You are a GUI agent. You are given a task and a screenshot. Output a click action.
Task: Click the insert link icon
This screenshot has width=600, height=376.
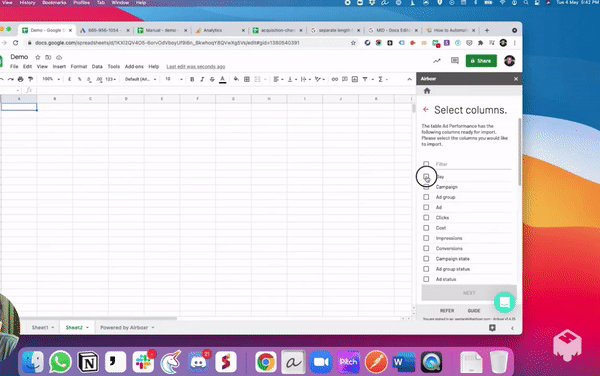(335, 79)
